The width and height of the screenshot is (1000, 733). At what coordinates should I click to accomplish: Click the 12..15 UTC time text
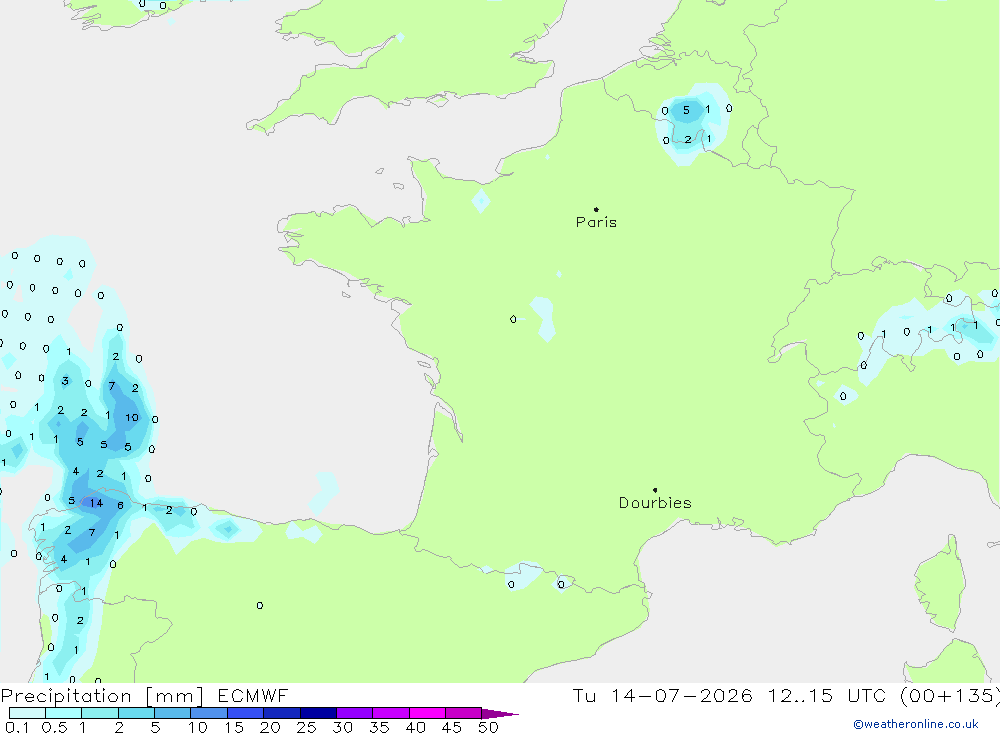tap(827, 695)
